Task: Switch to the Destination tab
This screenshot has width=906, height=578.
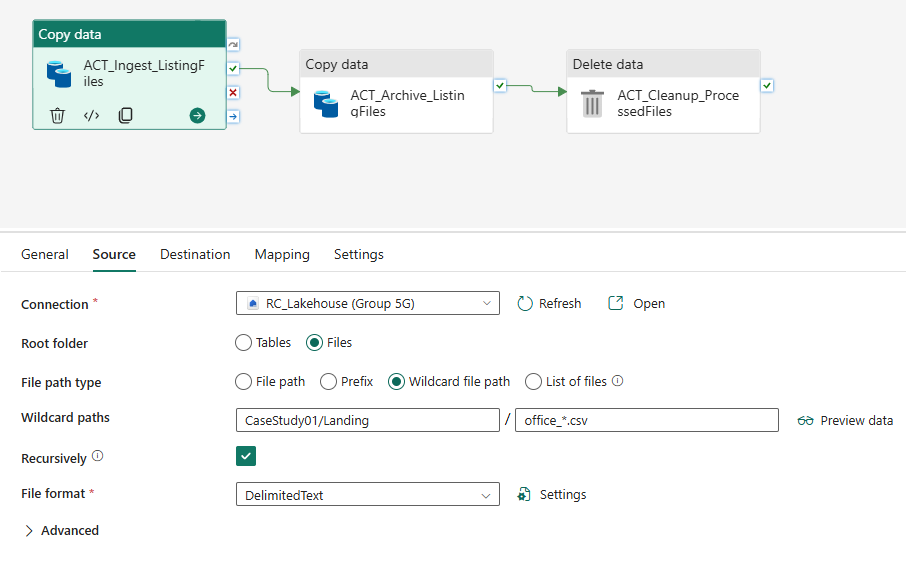Action: [195, 254]
